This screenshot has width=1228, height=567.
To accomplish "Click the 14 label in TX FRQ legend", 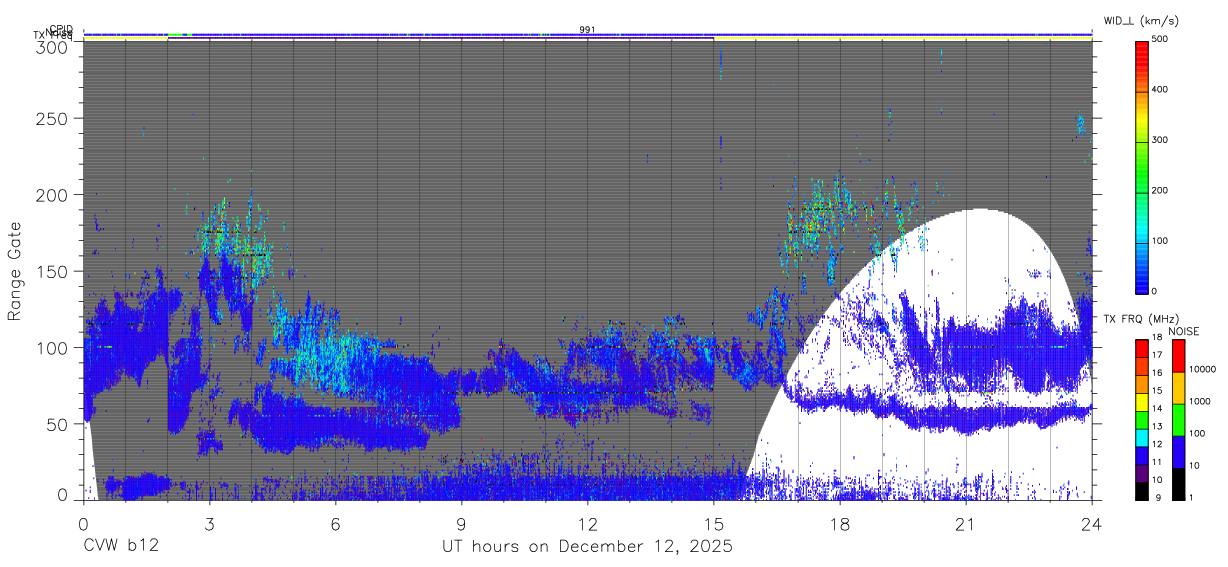I will 1157,409.
